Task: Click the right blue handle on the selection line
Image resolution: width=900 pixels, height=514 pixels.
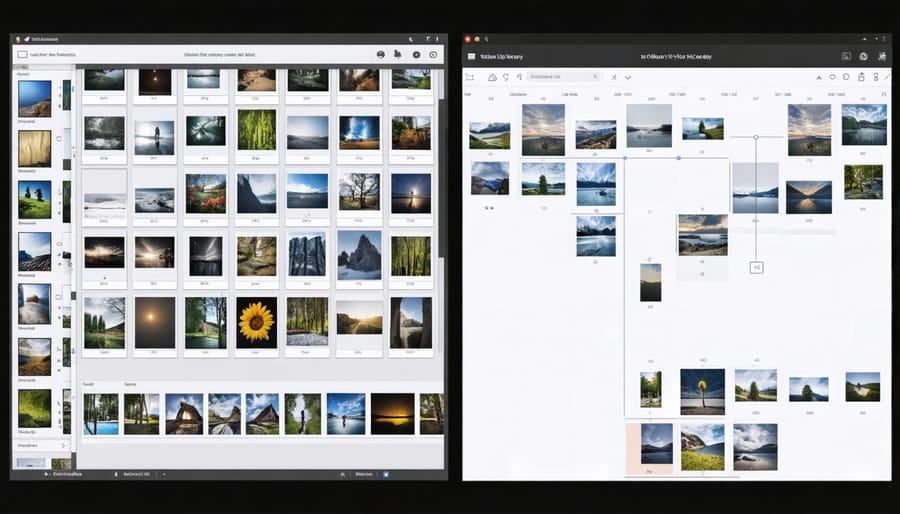Action: pyautogui.click(x=679, y=158)
